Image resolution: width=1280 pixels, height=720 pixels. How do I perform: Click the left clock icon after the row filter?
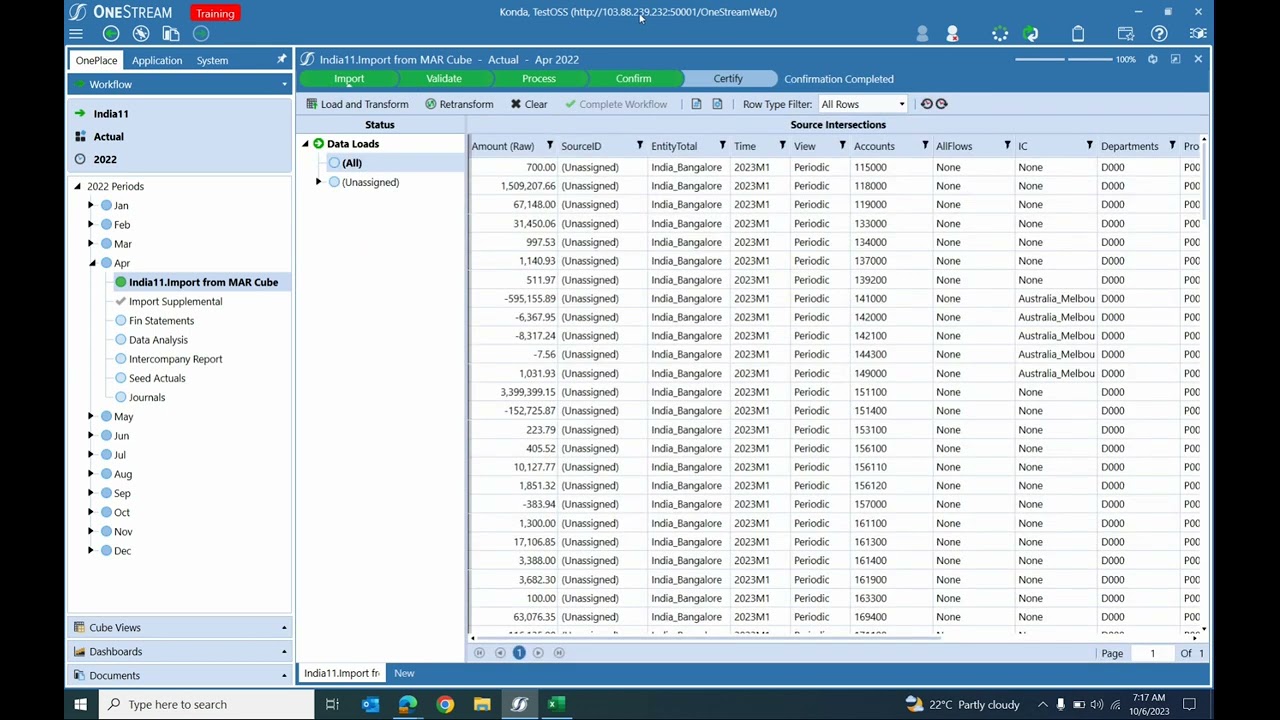tap(927, 104)
